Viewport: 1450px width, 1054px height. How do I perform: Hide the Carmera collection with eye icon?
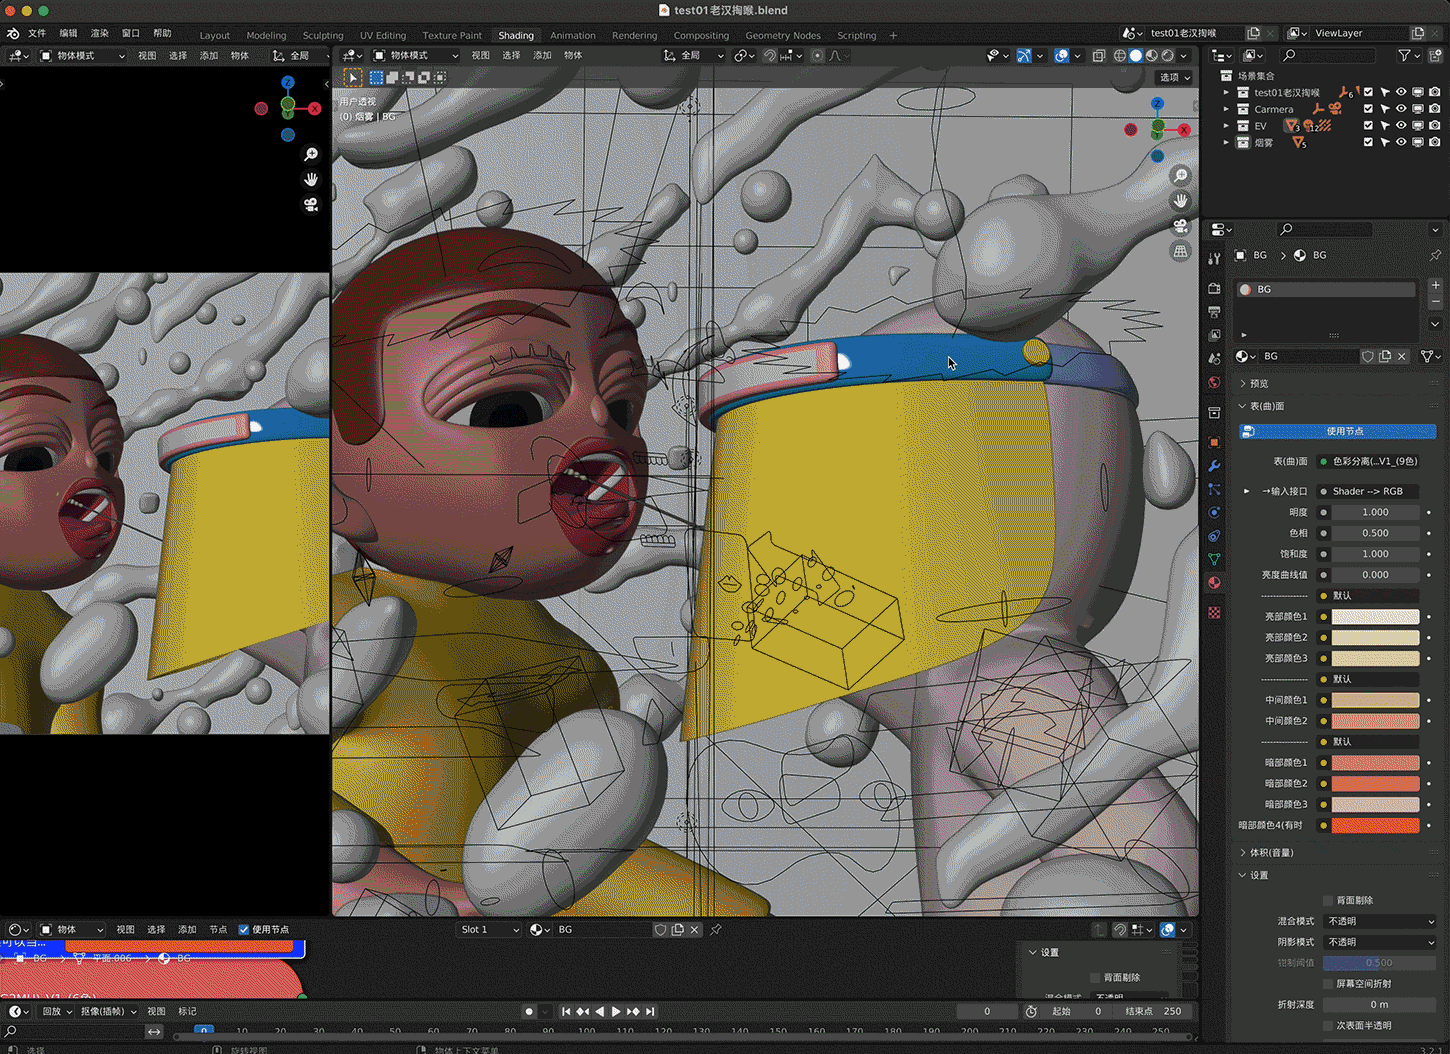[1401, 109]
